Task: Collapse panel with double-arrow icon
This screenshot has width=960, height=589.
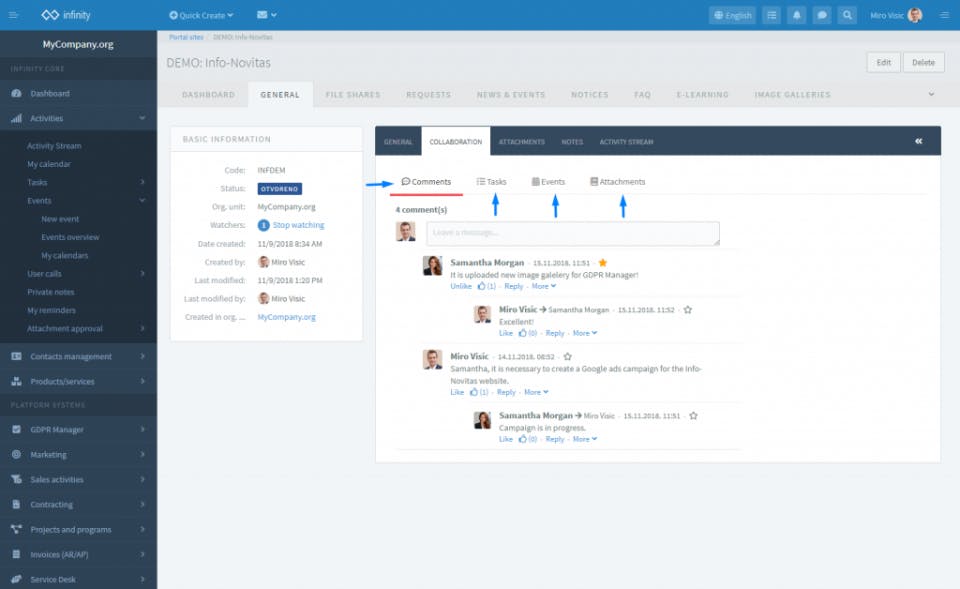Action: click(918, 141)
